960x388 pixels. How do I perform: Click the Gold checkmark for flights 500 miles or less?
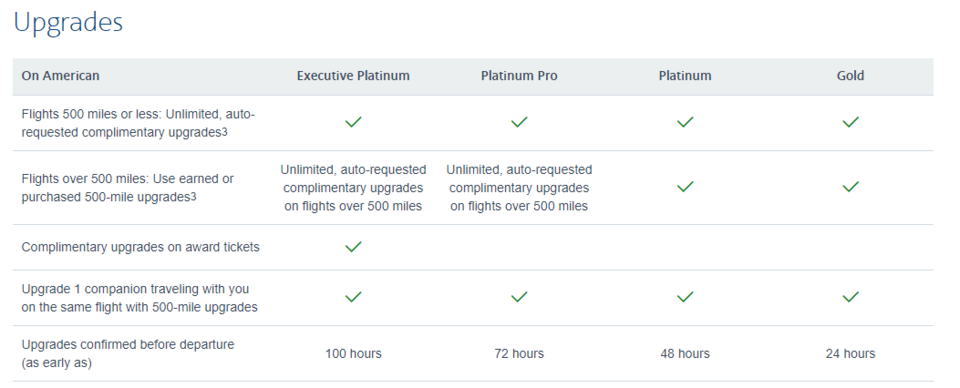coord(850,122)
